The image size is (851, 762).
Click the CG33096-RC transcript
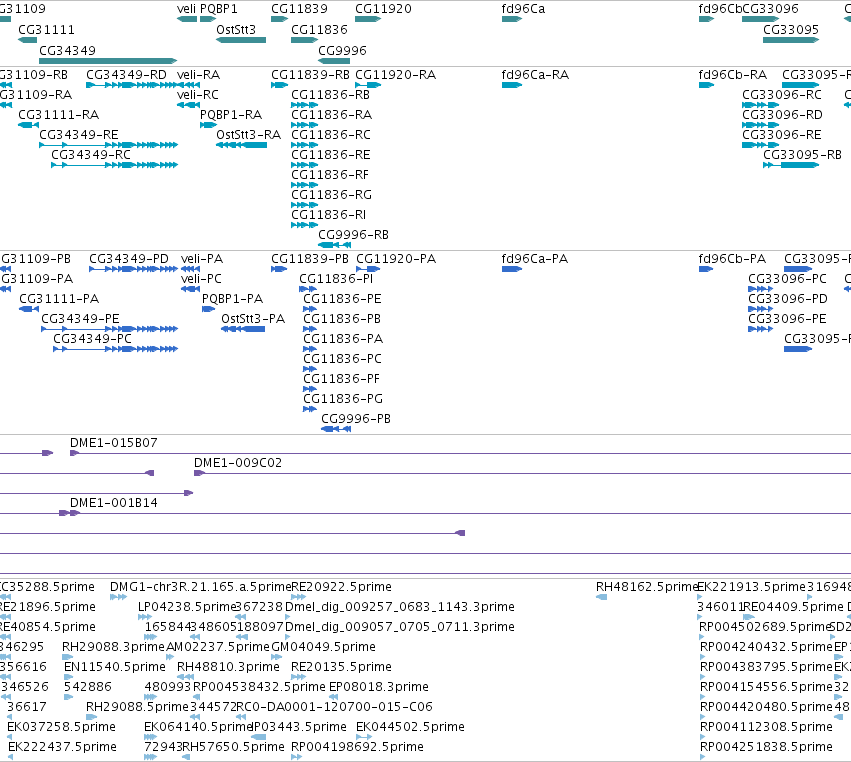coord(782,95)
